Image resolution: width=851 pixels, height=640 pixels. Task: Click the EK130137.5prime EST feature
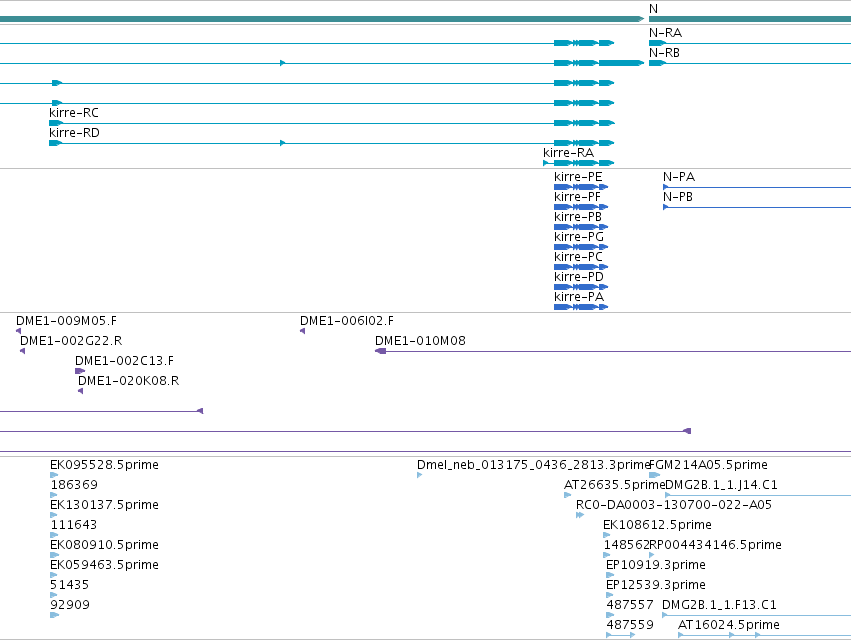104,505
